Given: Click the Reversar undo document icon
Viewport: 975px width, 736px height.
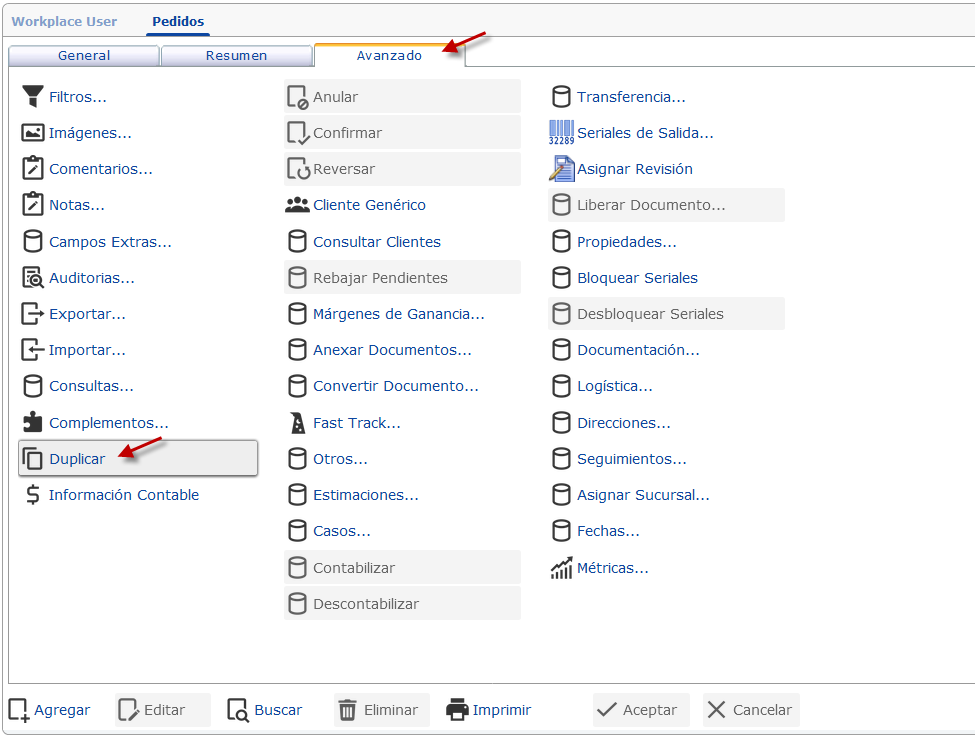Looking at the screenshot, I should click(x=298, y=168).
